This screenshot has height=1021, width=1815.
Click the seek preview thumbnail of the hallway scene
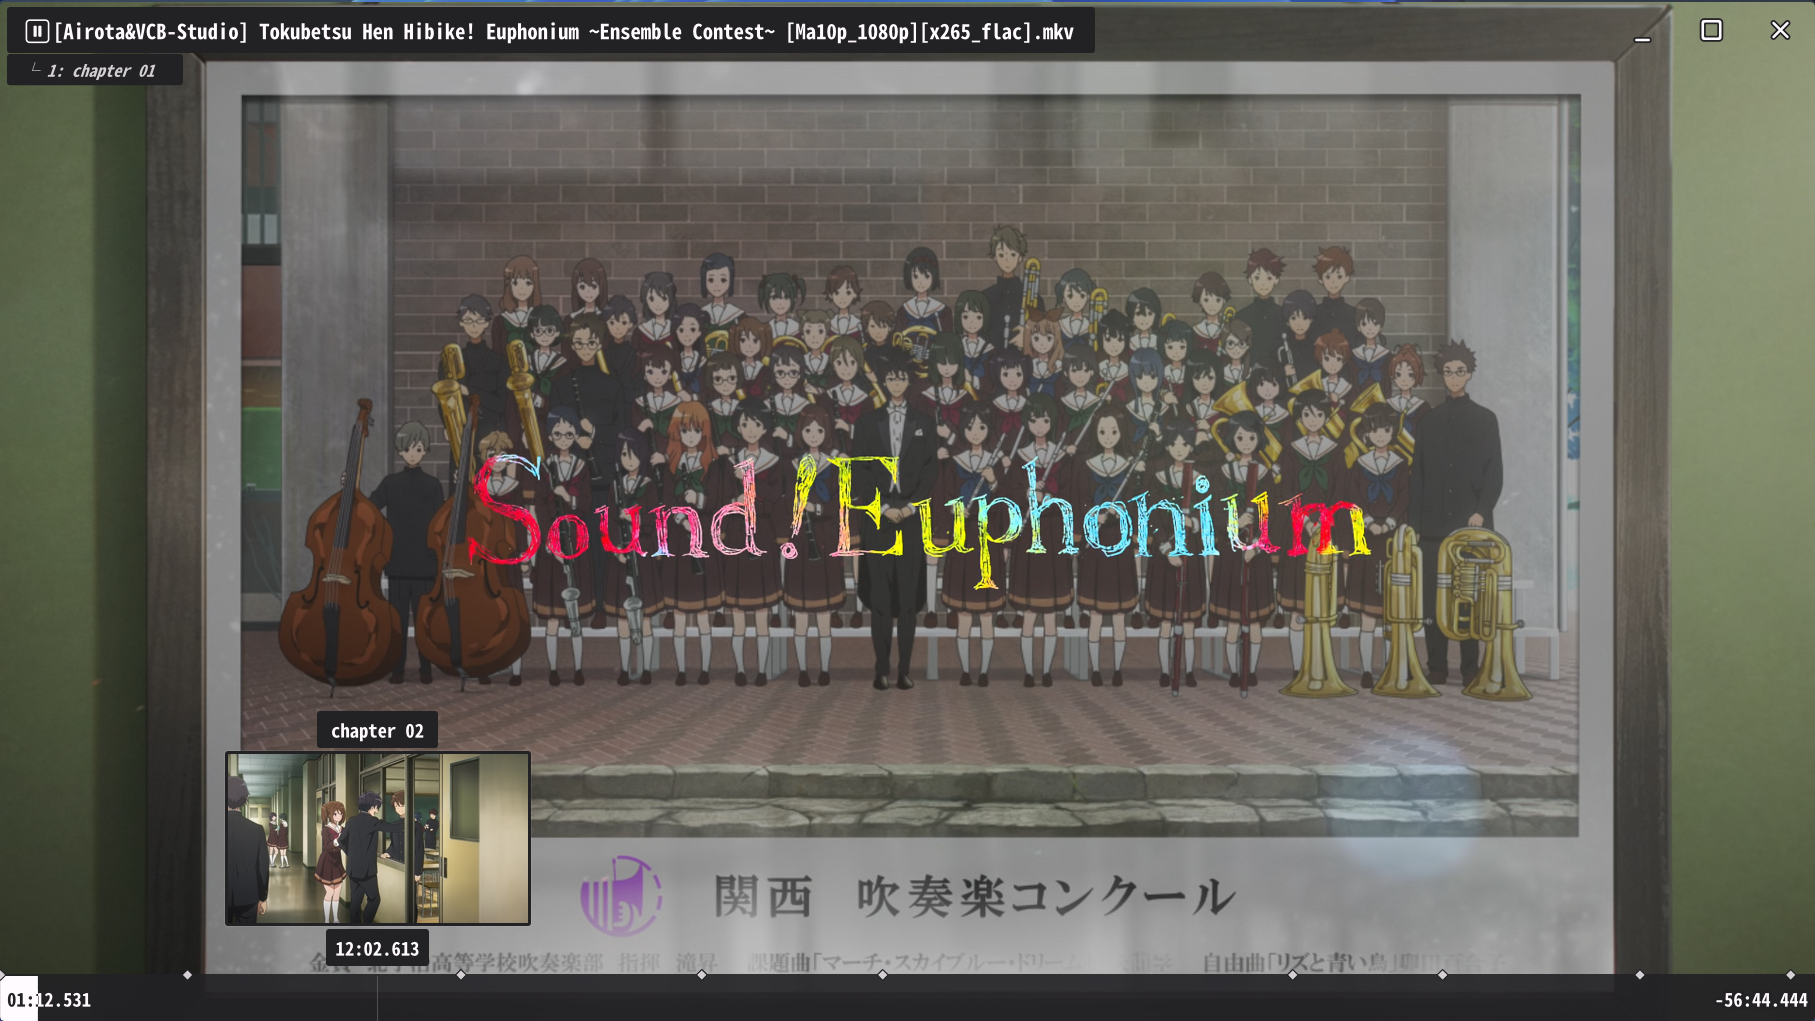click(x=378, y=838)
